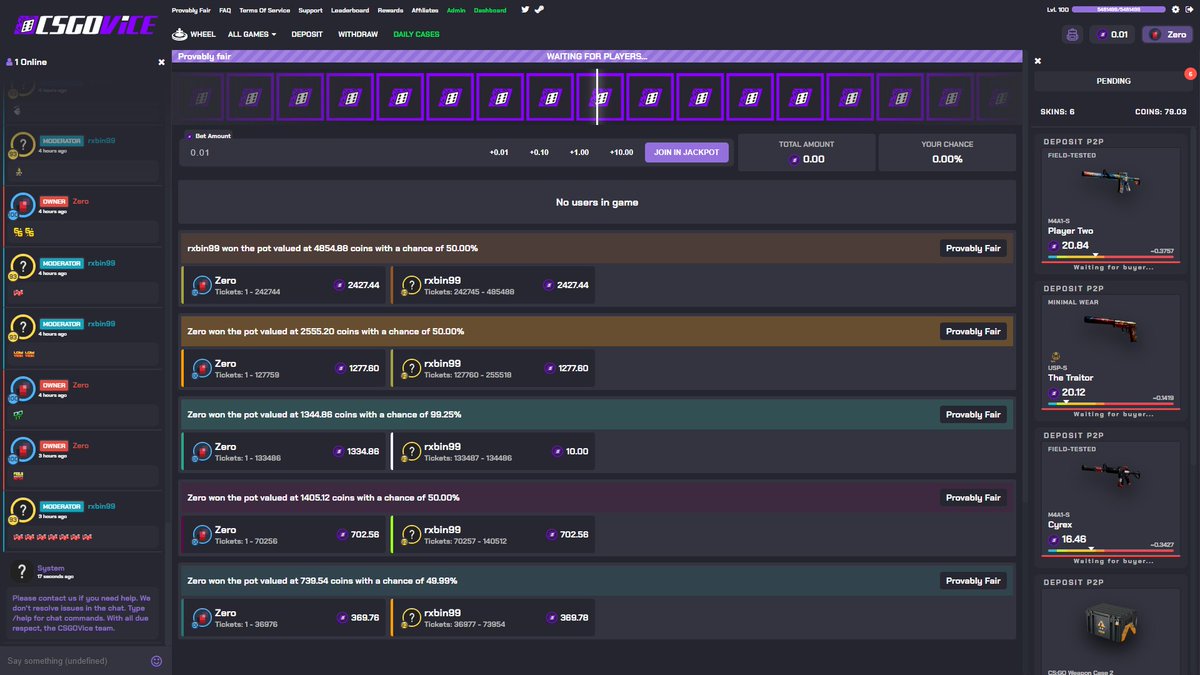
Task: Open the Steam icon link
Action: click(539, 10)
